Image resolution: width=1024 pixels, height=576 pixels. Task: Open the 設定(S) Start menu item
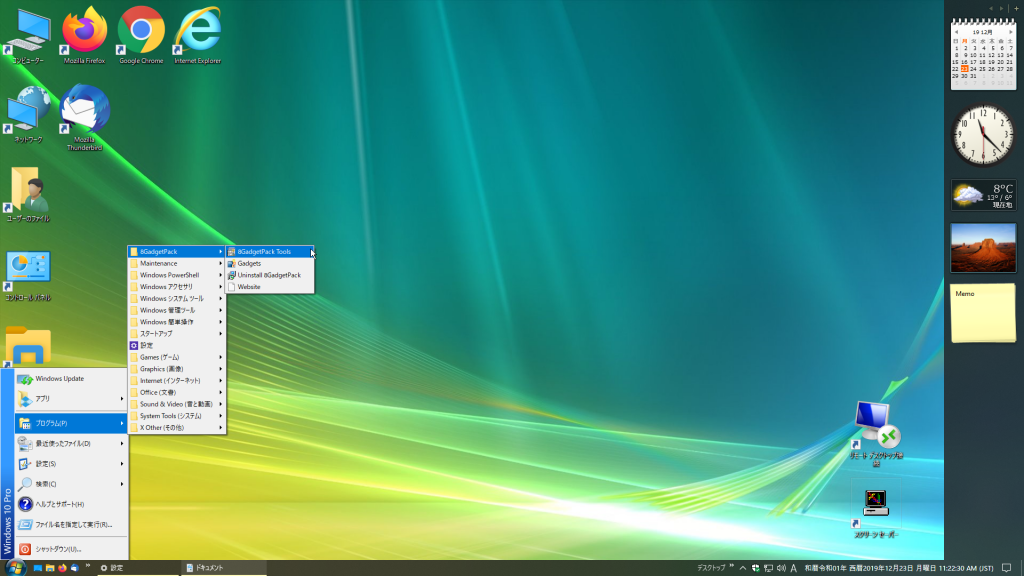(71, 464)
